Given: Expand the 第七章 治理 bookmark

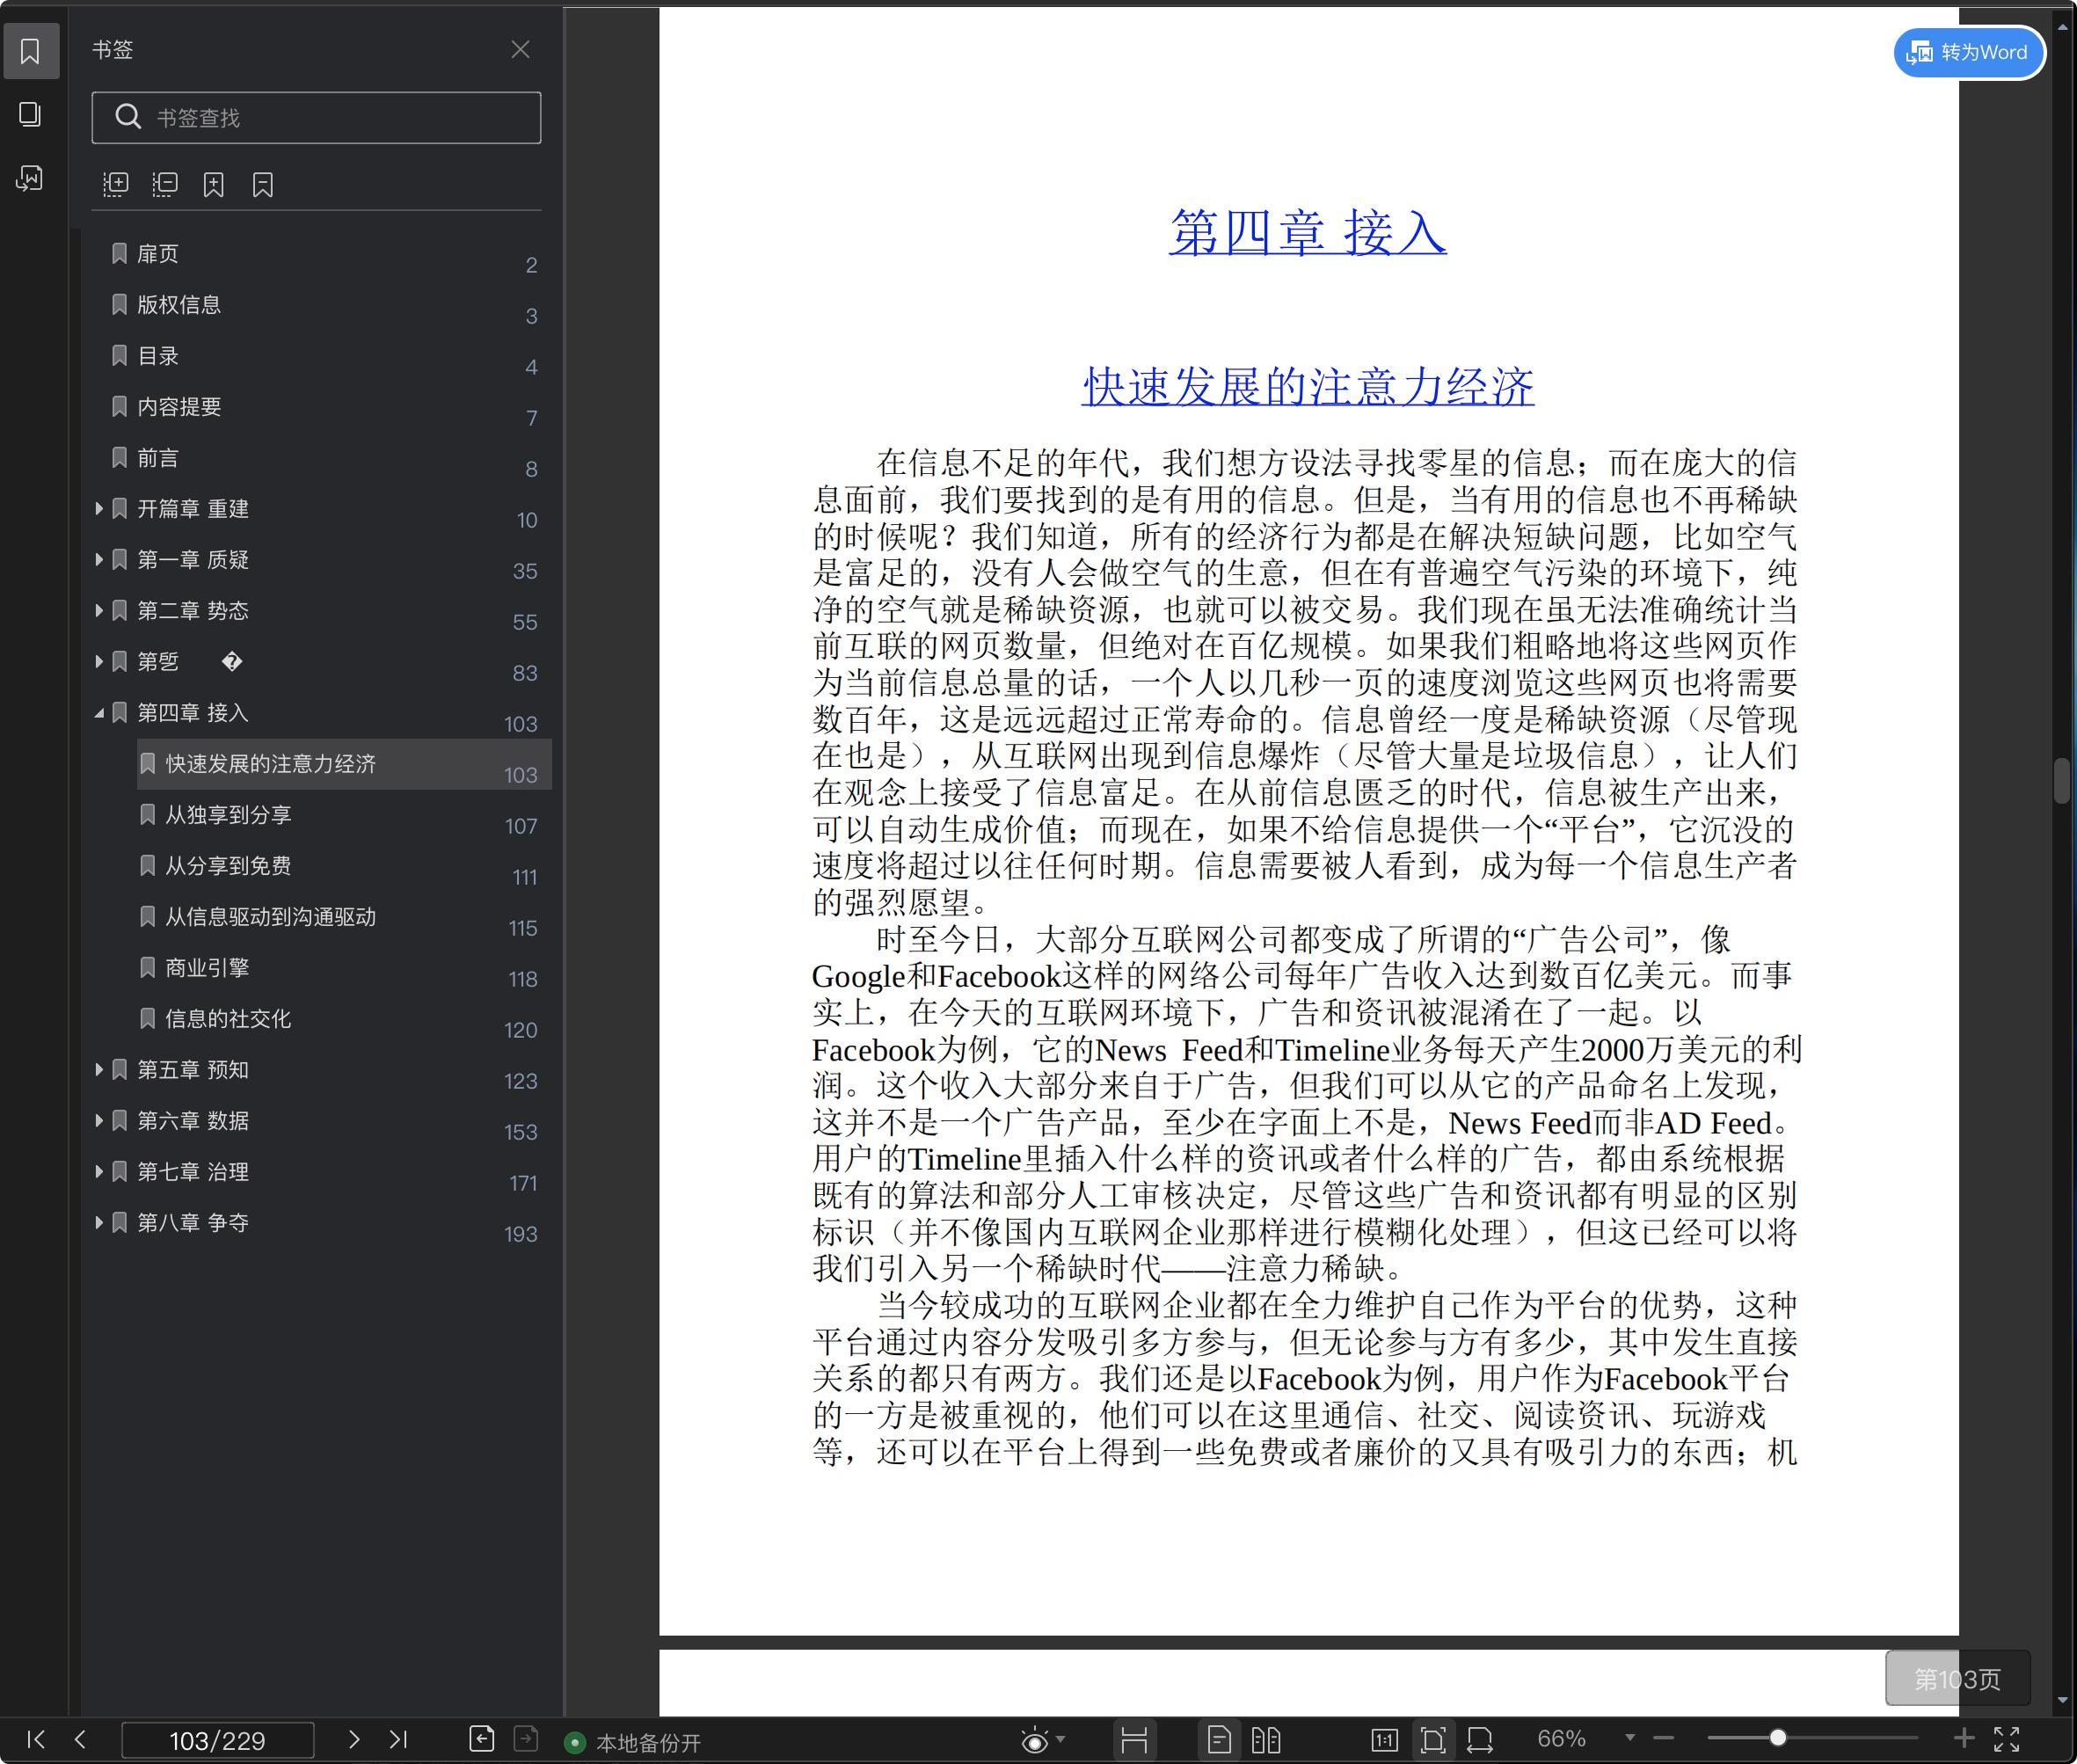Looking at the screenshot, I should pyautogui.click(x=99, y=1171).
